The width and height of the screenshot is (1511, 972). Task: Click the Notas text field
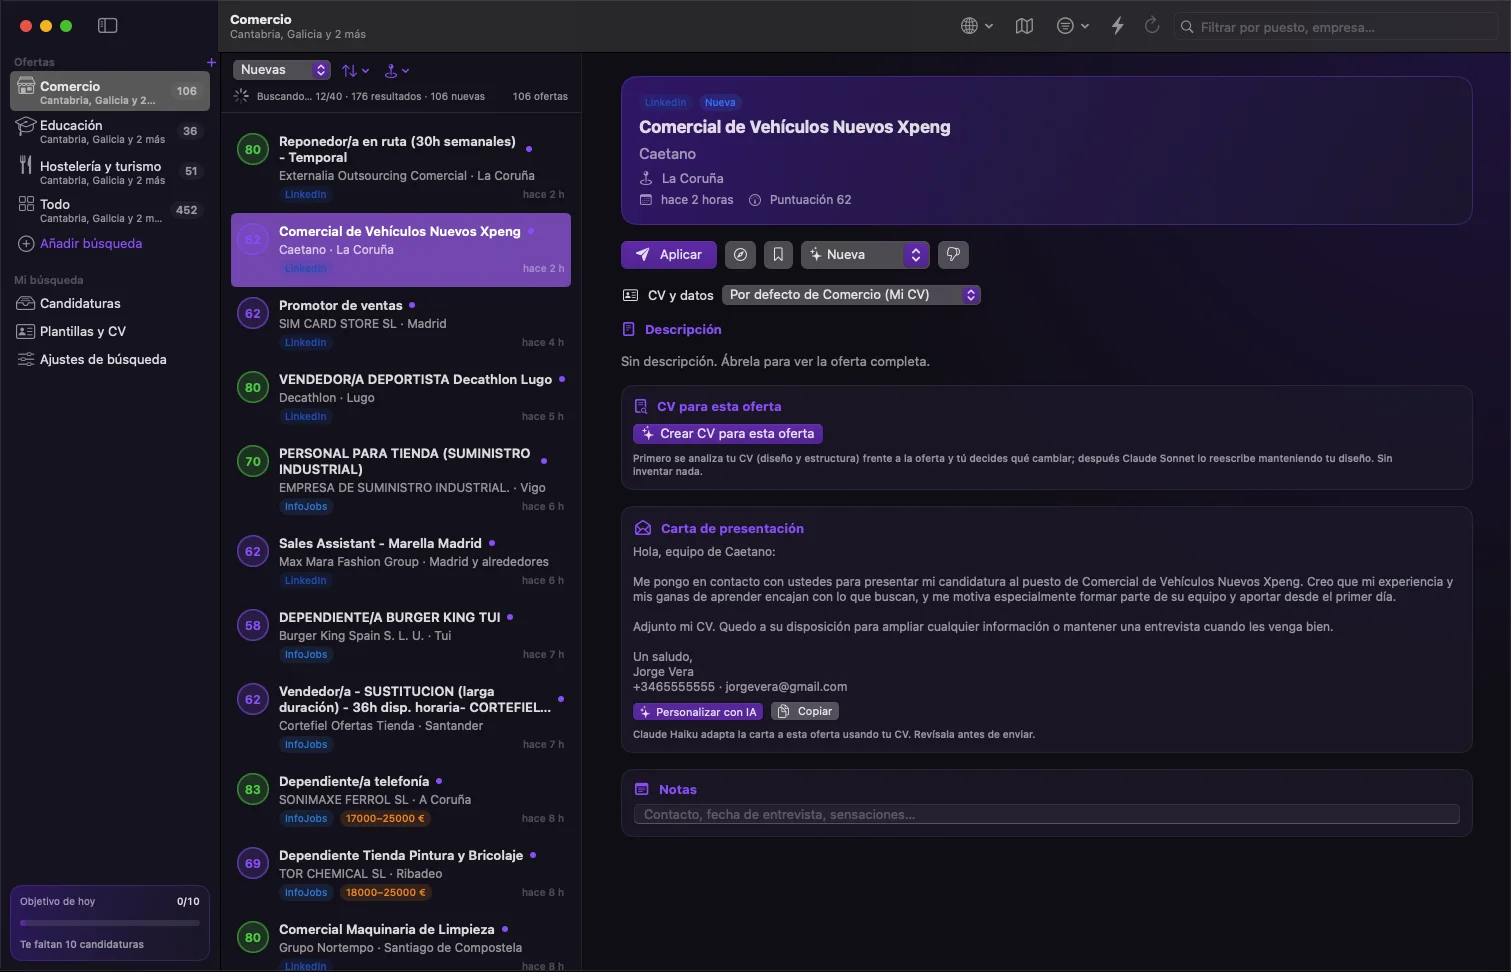coord(1046,815)
